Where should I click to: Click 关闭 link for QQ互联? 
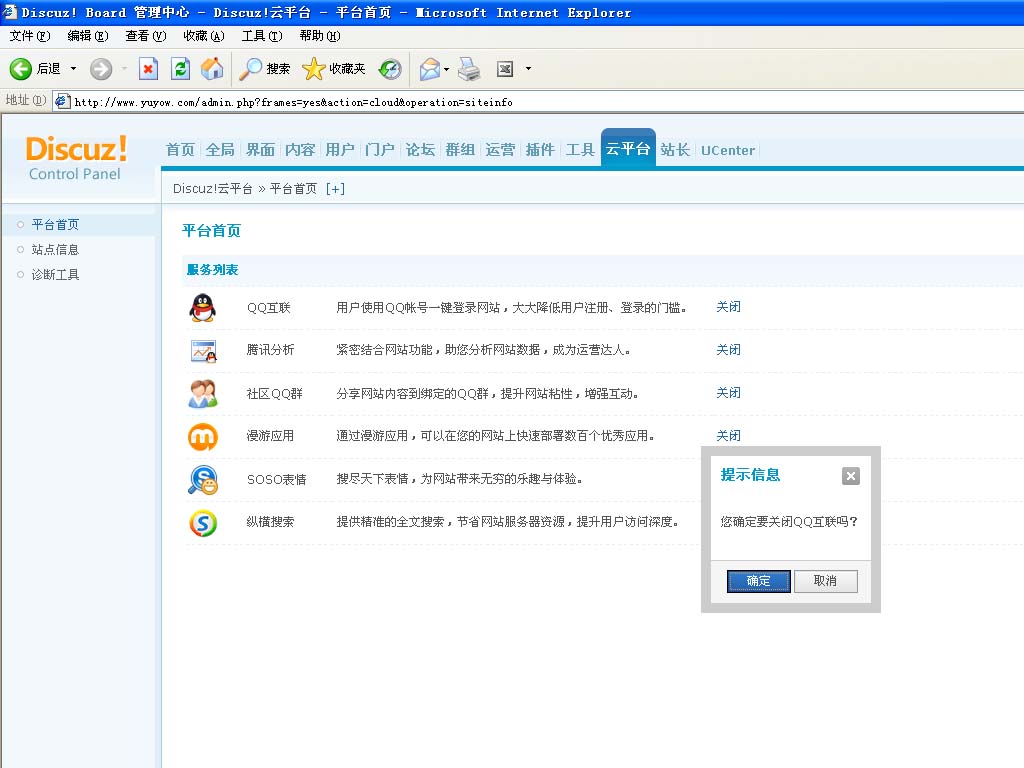click(728, 307)
